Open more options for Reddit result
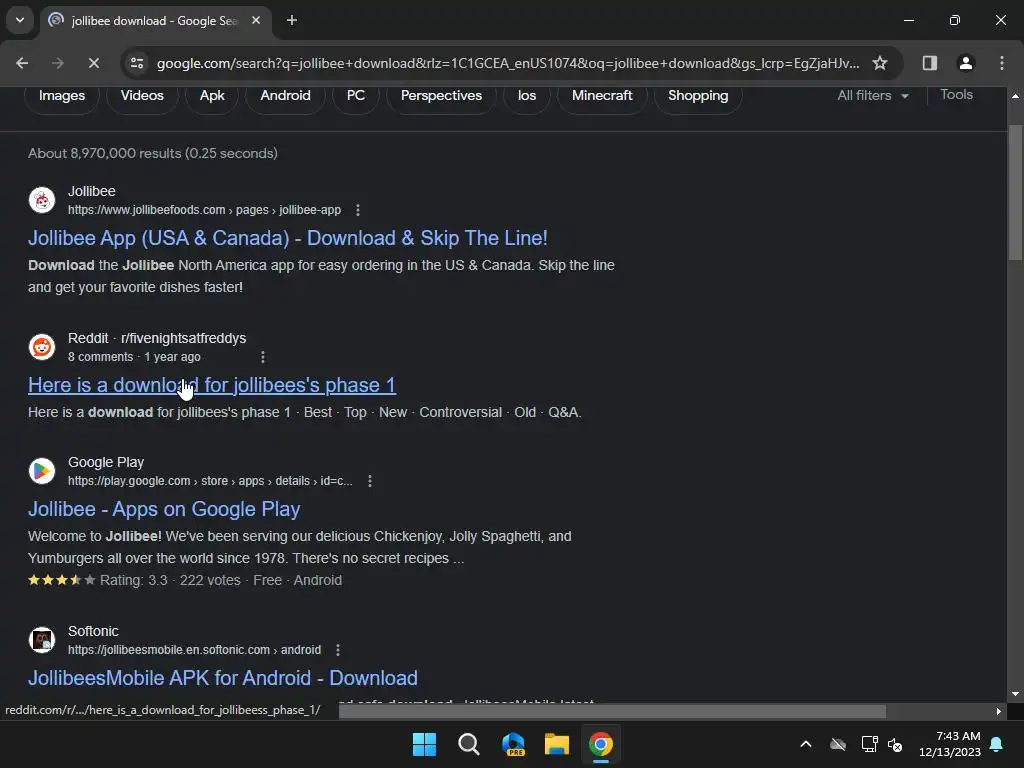 263,357
